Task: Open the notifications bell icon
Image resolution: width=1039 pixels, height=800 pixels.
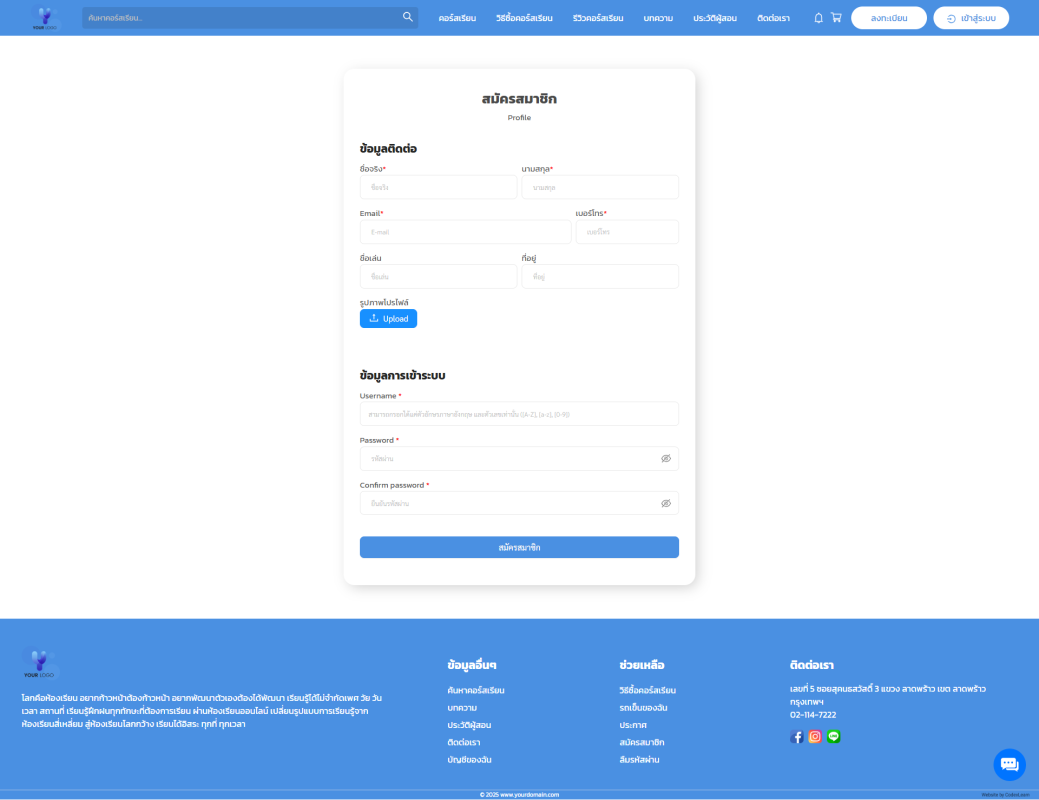Action: (x=819, y=18)
